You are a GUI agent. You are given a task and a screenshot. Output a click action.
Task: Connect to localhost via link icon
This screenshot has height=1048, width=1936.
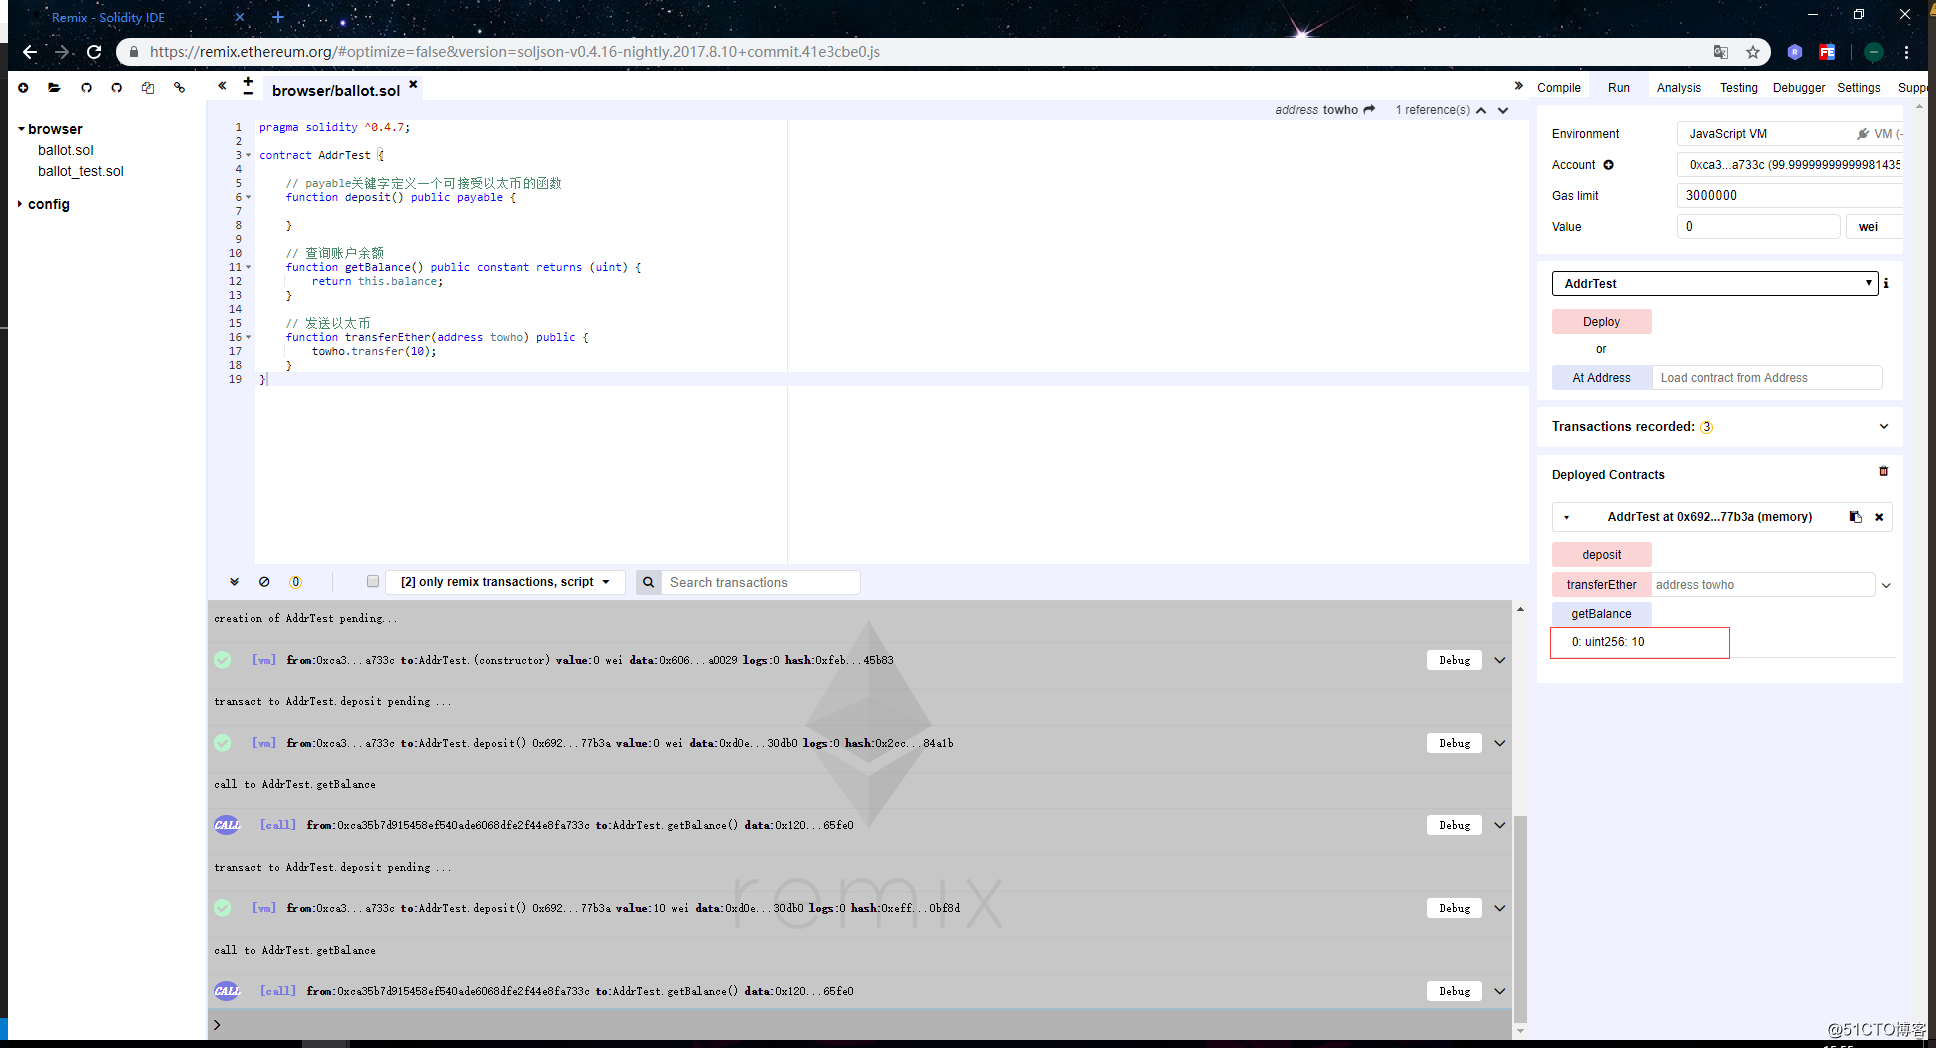[x=179, y=88]
